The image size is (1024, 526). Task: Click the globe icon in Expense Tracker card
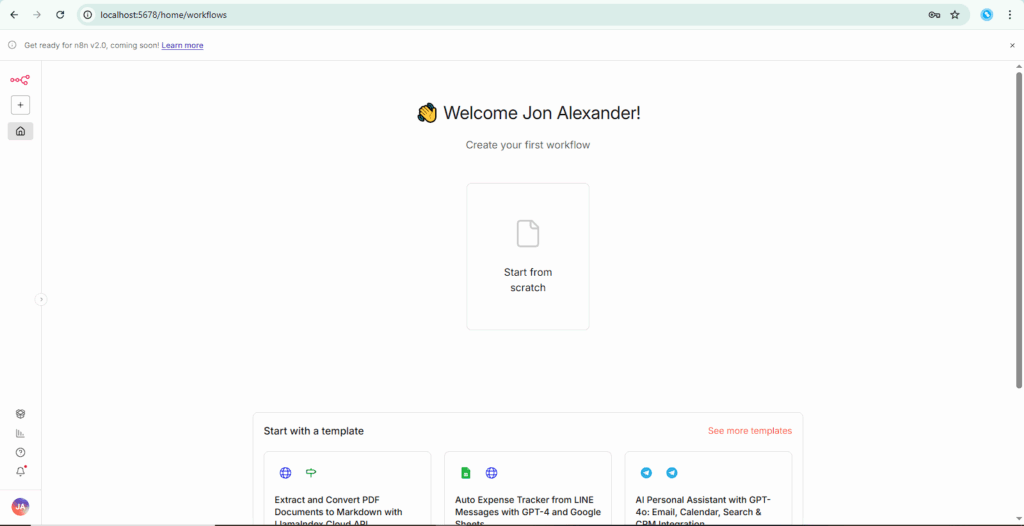click(x=492, y=473)
